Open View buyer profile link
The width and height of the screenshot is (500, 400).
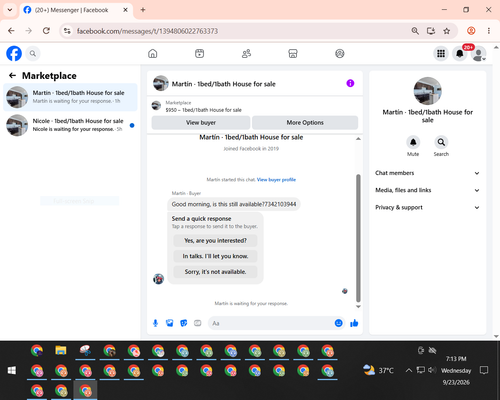pyautogui.click(x=276, y=180)
